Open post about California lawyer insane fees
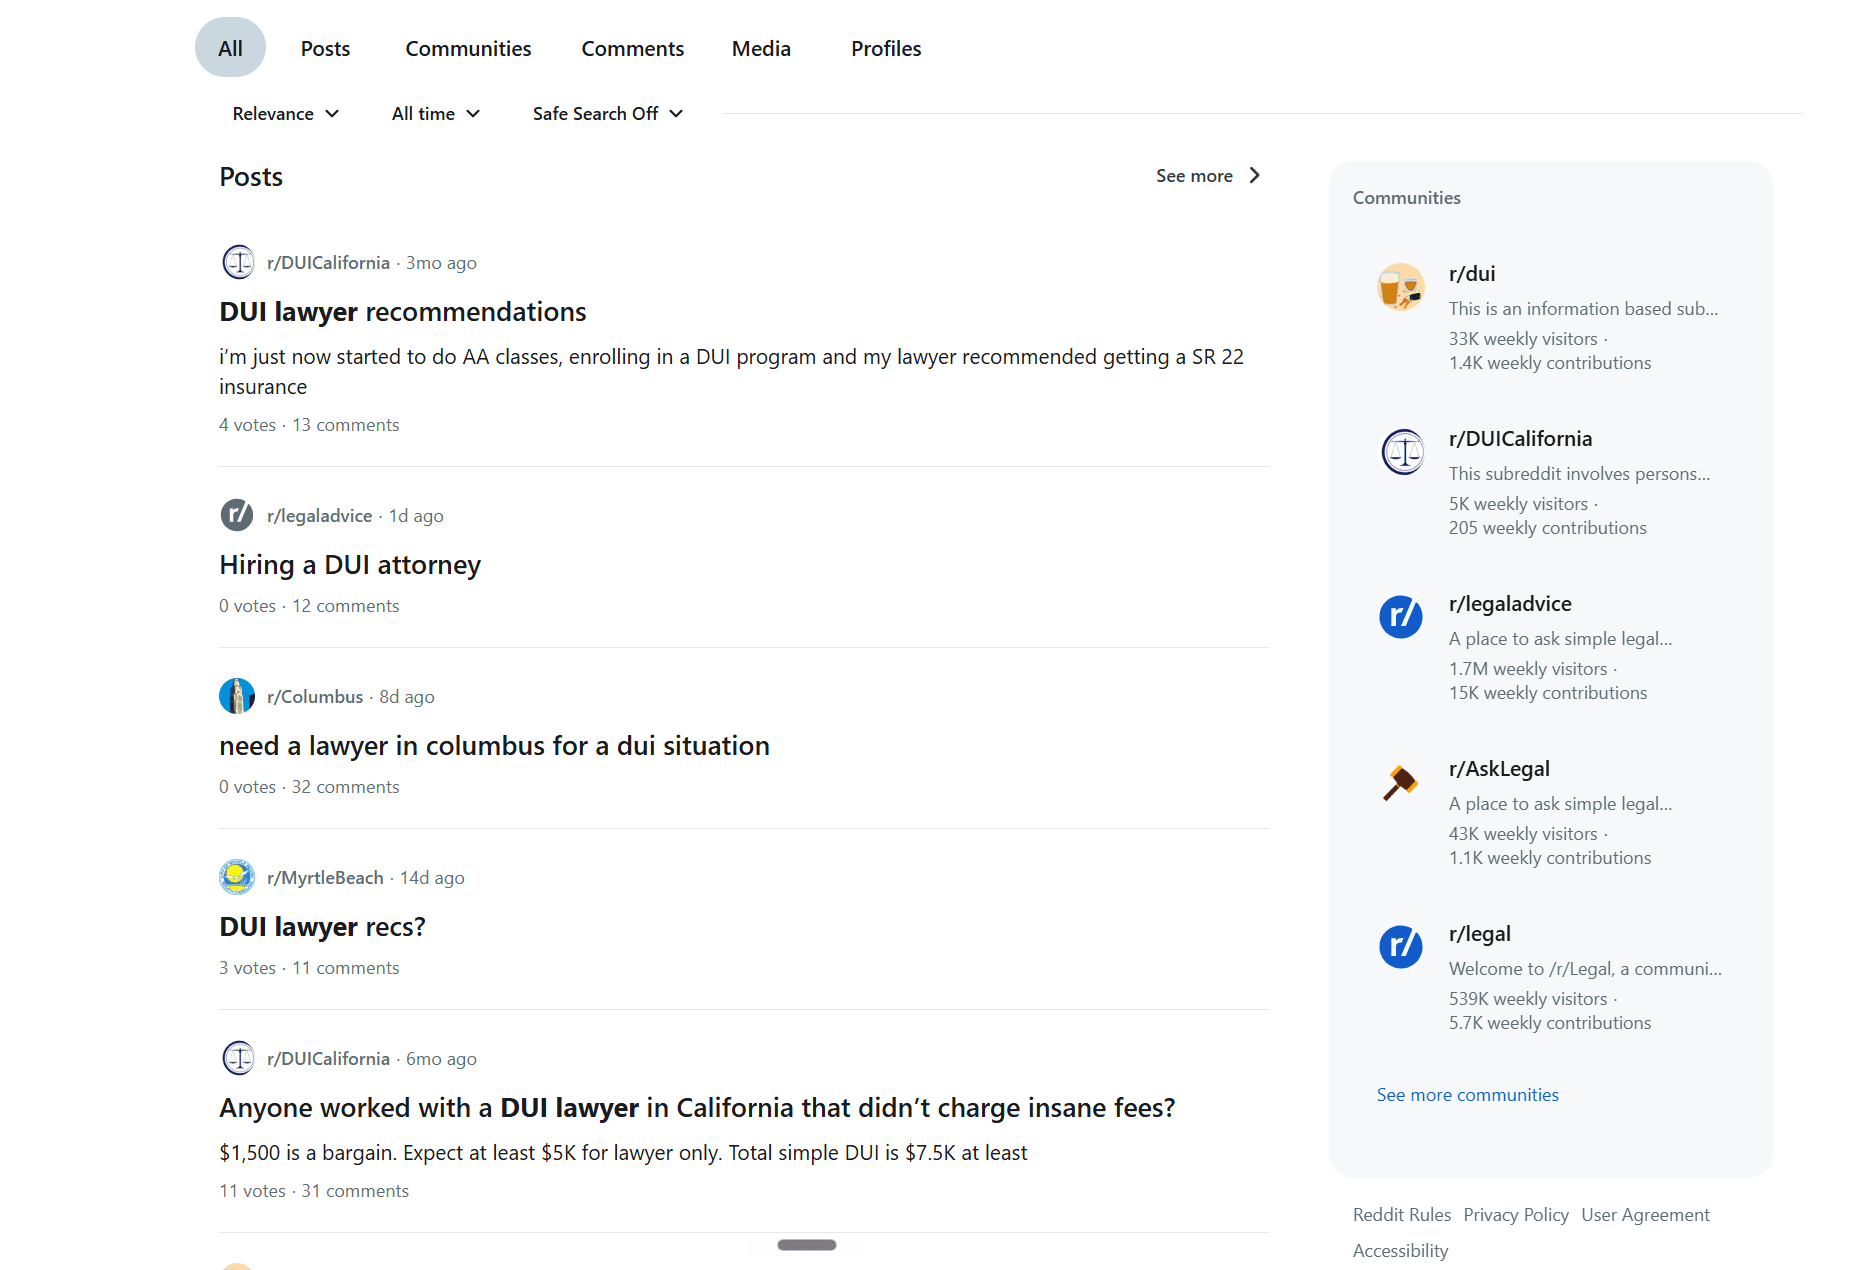This screenshot has height=1270, width=1873. pos(697,1108)
